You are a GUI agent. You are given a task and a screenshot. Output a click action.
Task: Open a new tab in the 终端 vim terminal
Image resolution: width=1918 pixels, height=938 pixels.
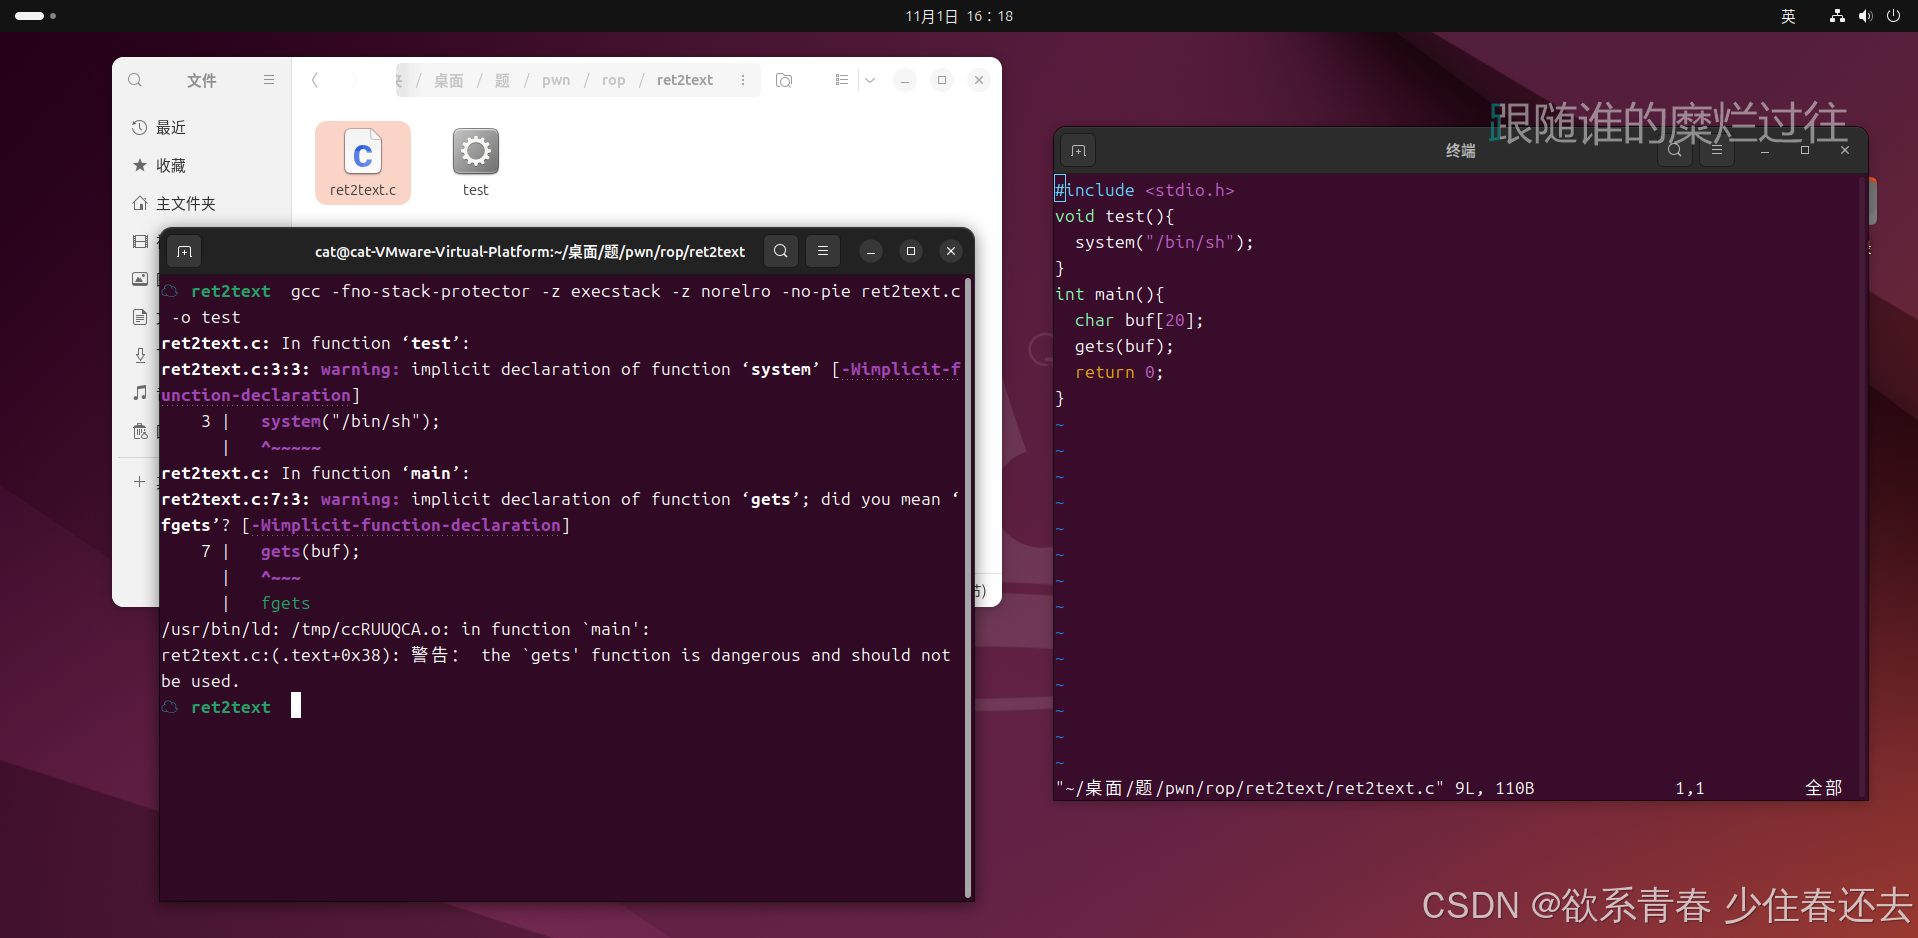1078,150
